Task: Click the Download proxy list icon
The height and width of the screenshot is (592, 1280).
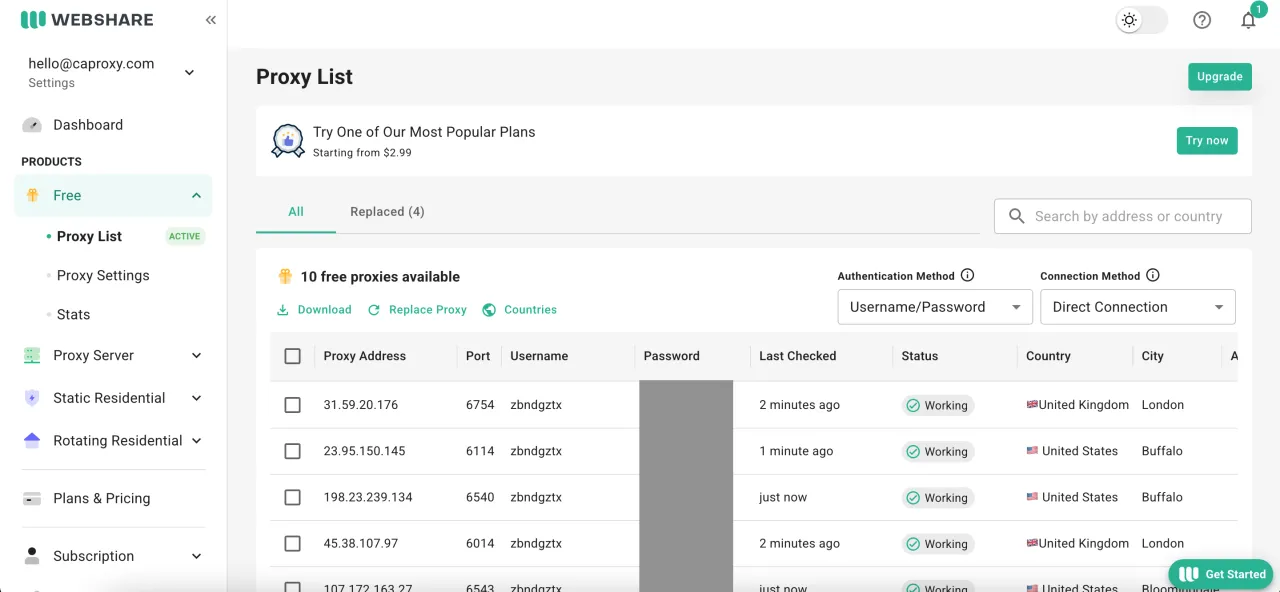Action: pyautogui.click(x=283, y=310)
